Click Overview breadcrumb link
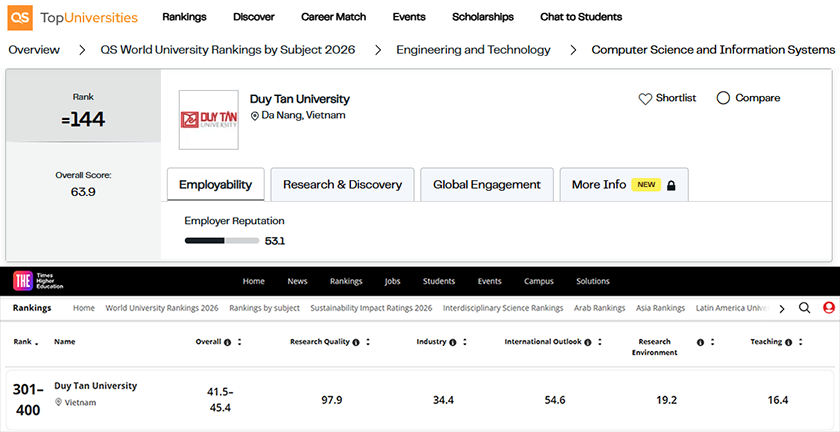This screenshot has width=840, height=432. coord(34,50)
